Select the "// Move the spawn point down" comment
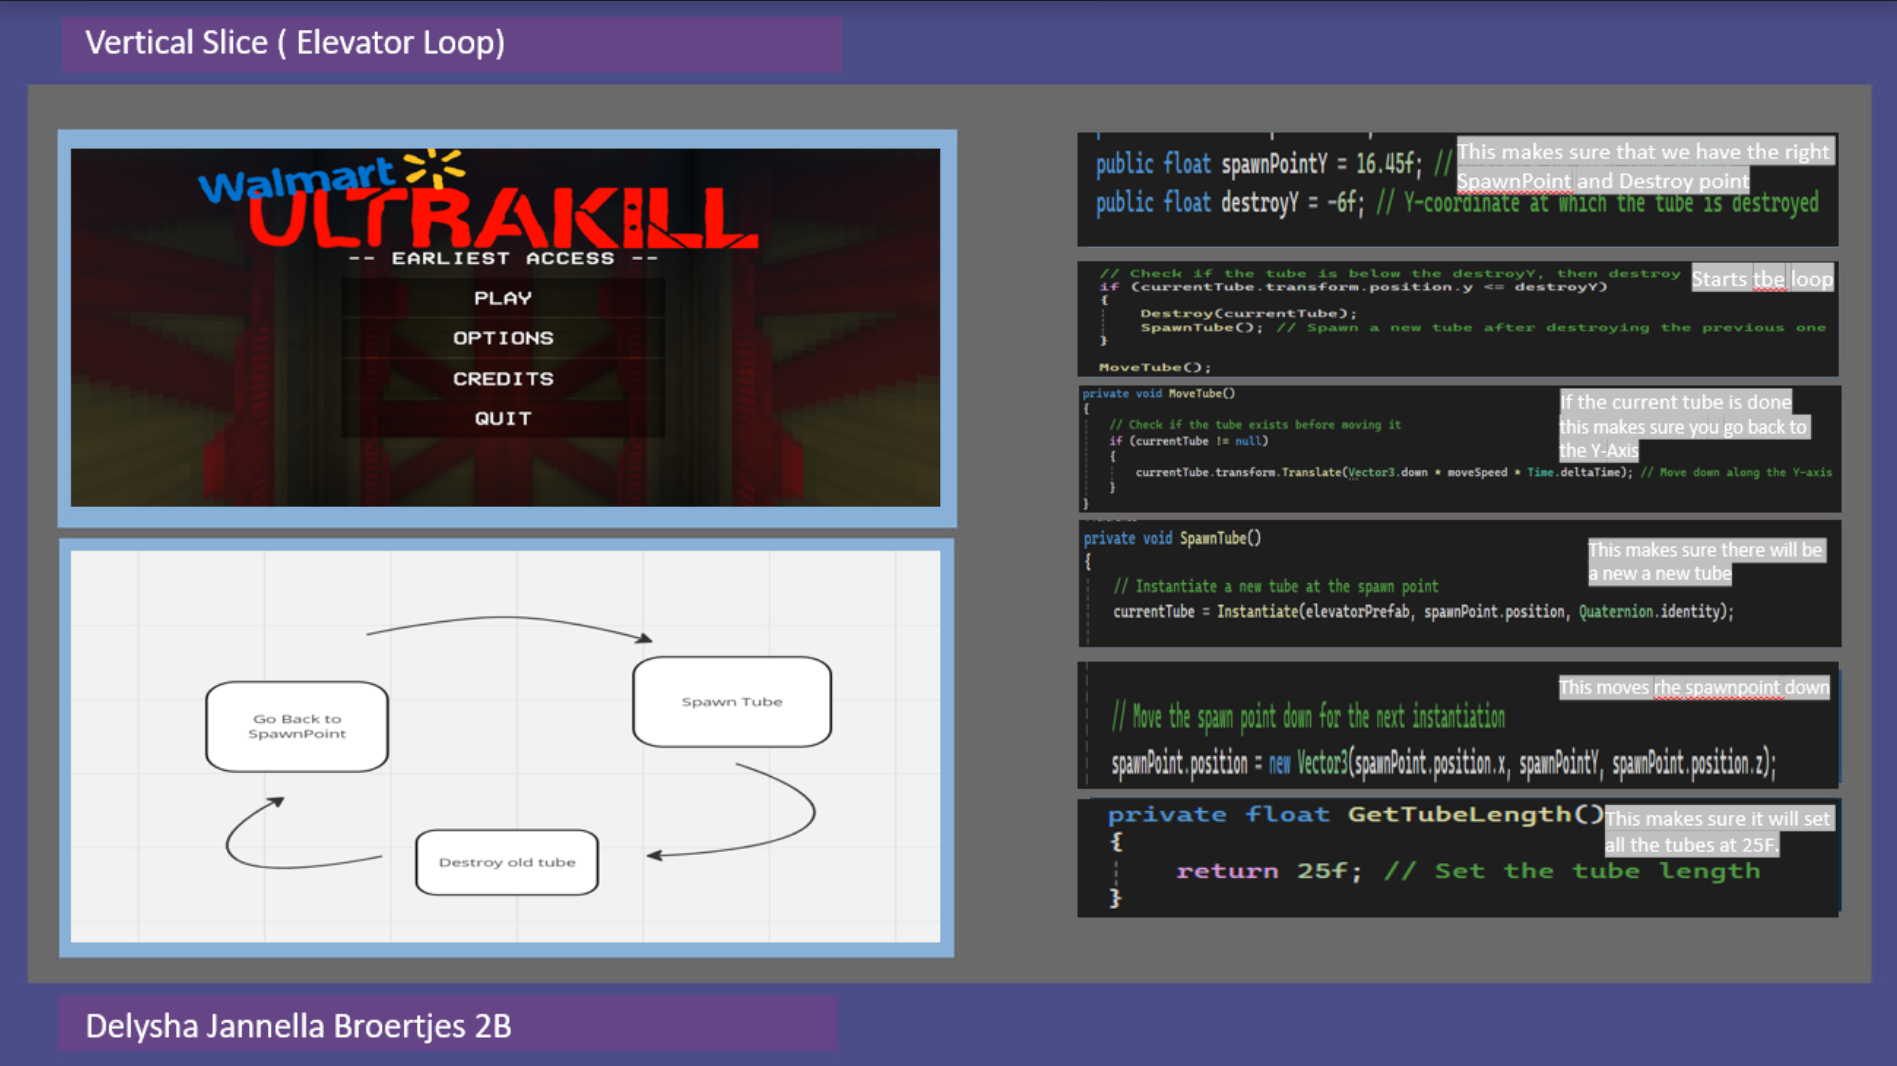Viewport: 1897px width, 1066px height. (1308, 717)
